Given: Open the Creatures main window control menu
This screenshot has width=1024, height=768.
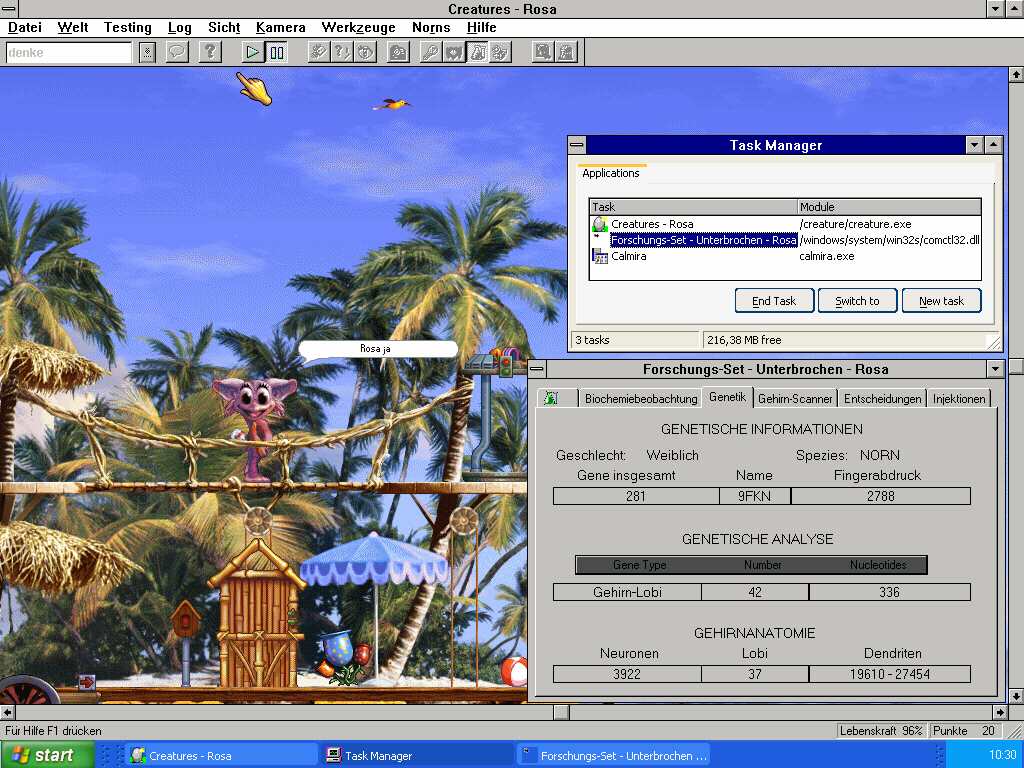Looking at the screenshot, I should tap(9, 9).
